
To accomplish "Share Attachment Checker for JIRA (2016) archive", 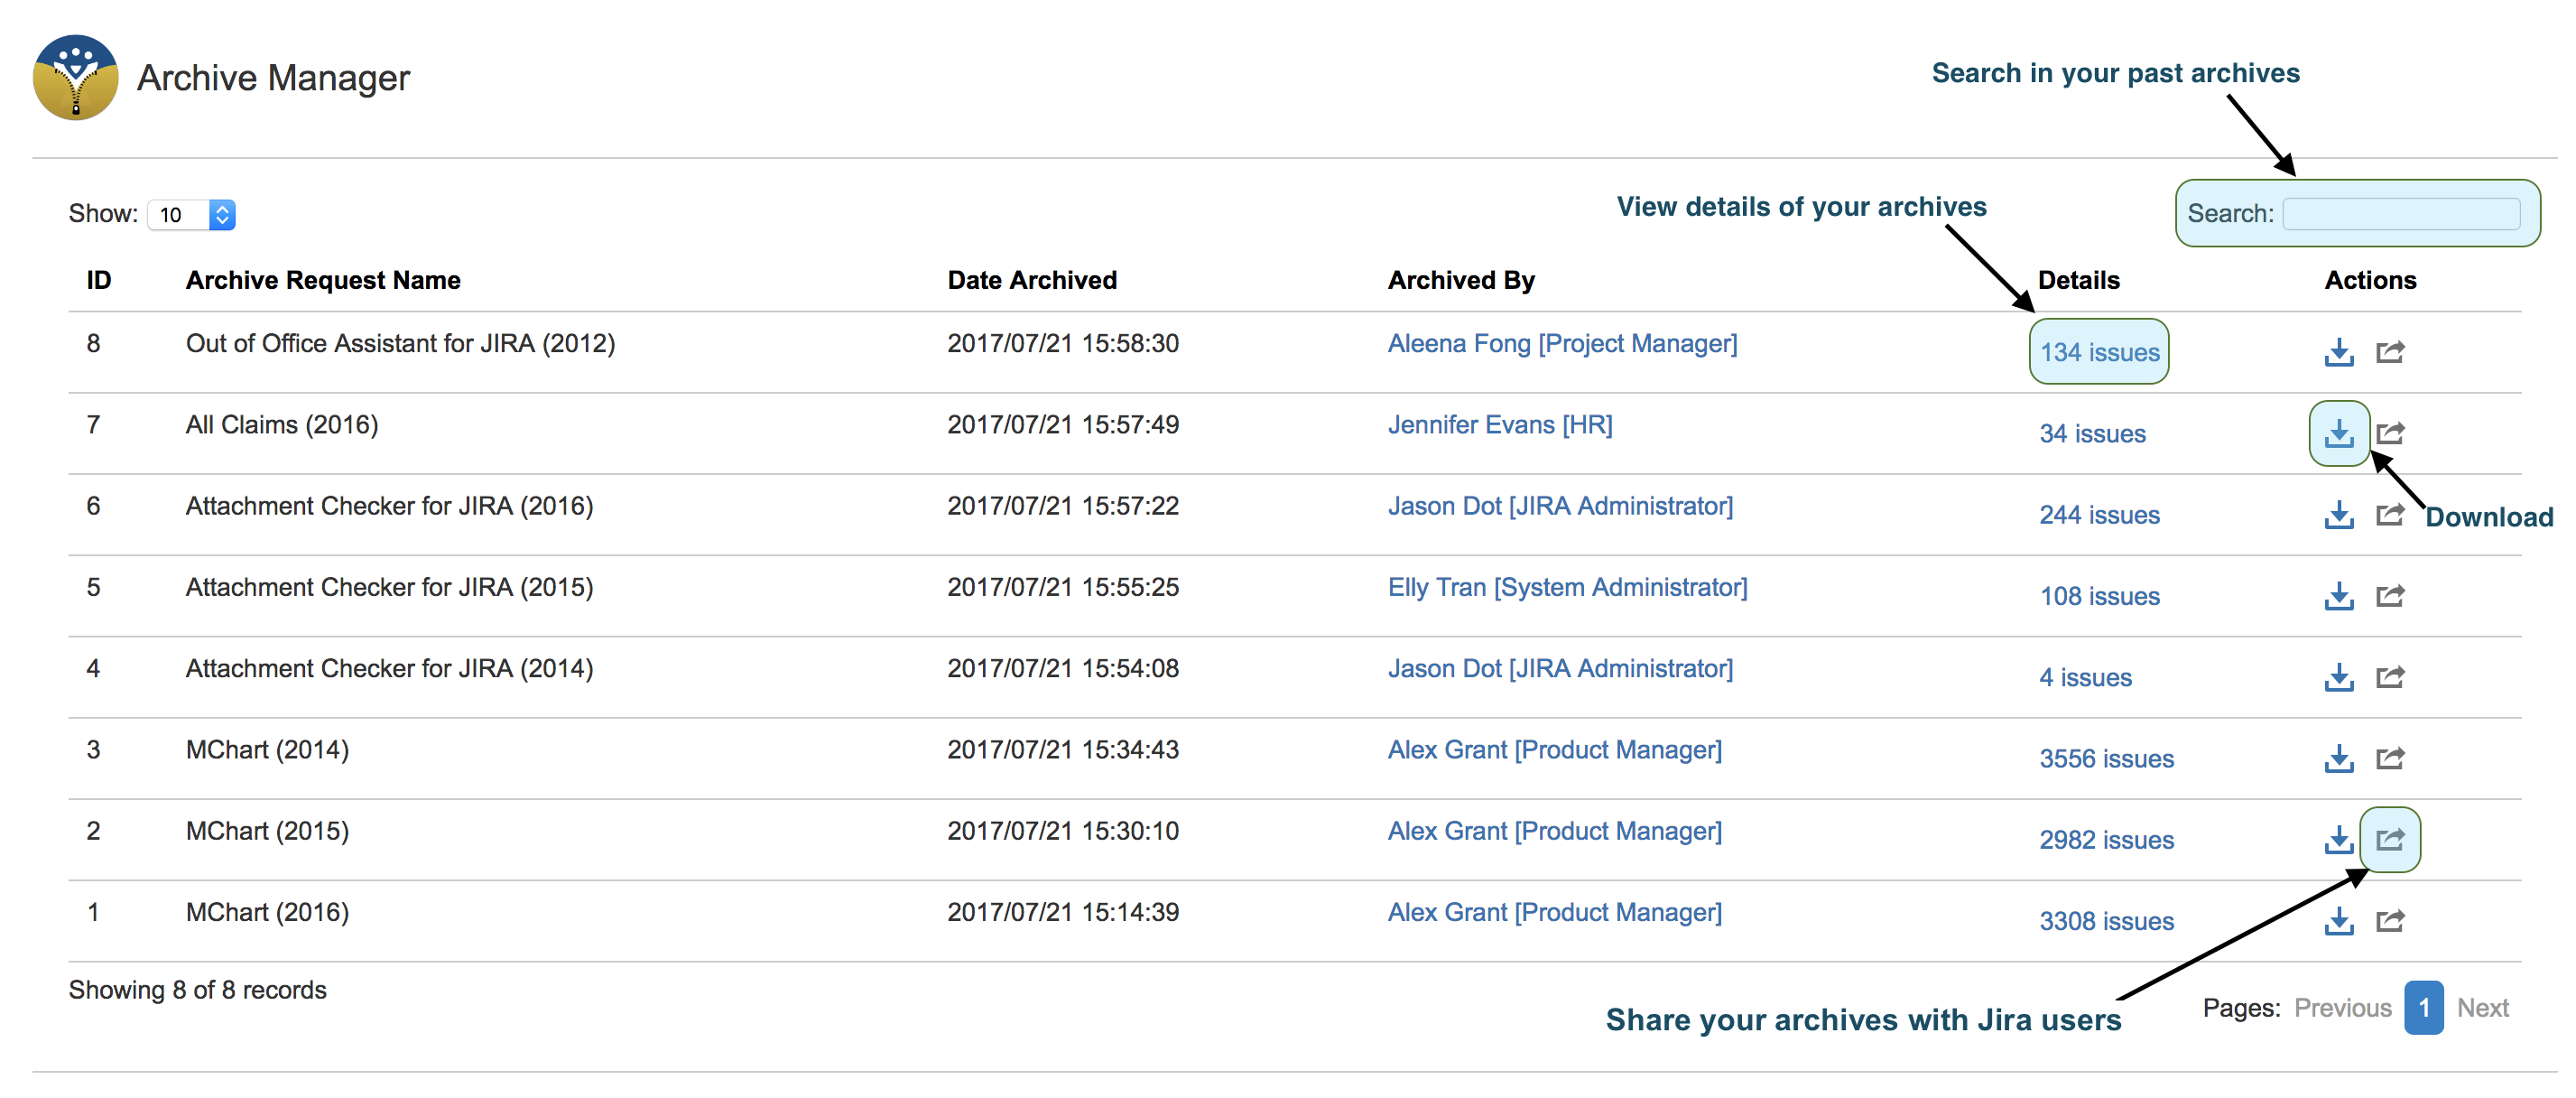I will coord(2390,515).
